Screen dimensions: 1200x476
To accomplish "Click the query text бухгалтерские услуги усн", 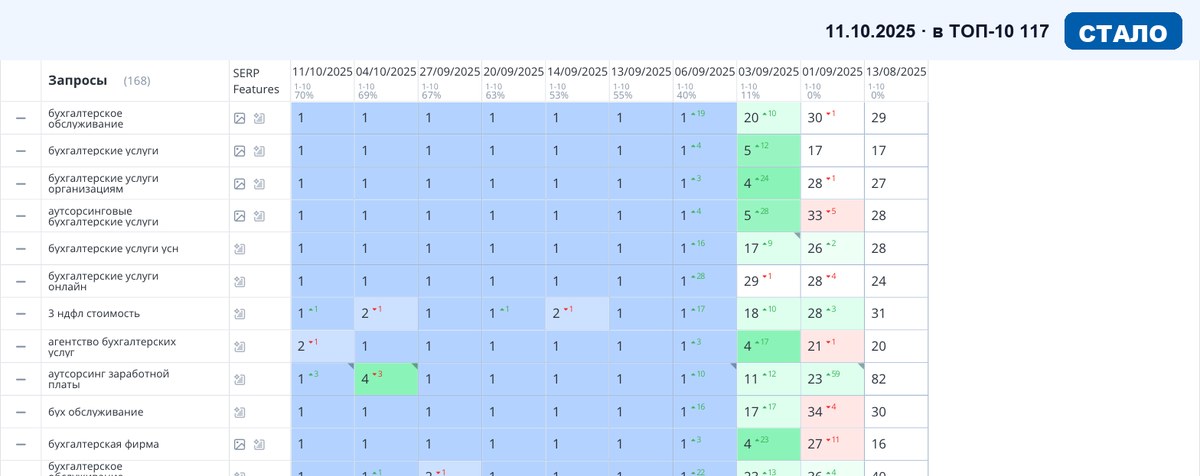I will (113, 249).
